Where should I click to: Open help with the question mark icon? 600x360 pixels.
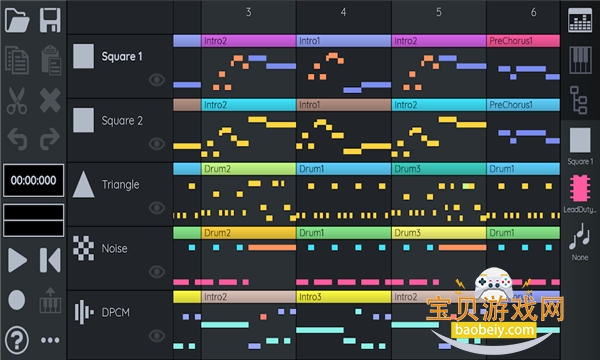point(17,340)
